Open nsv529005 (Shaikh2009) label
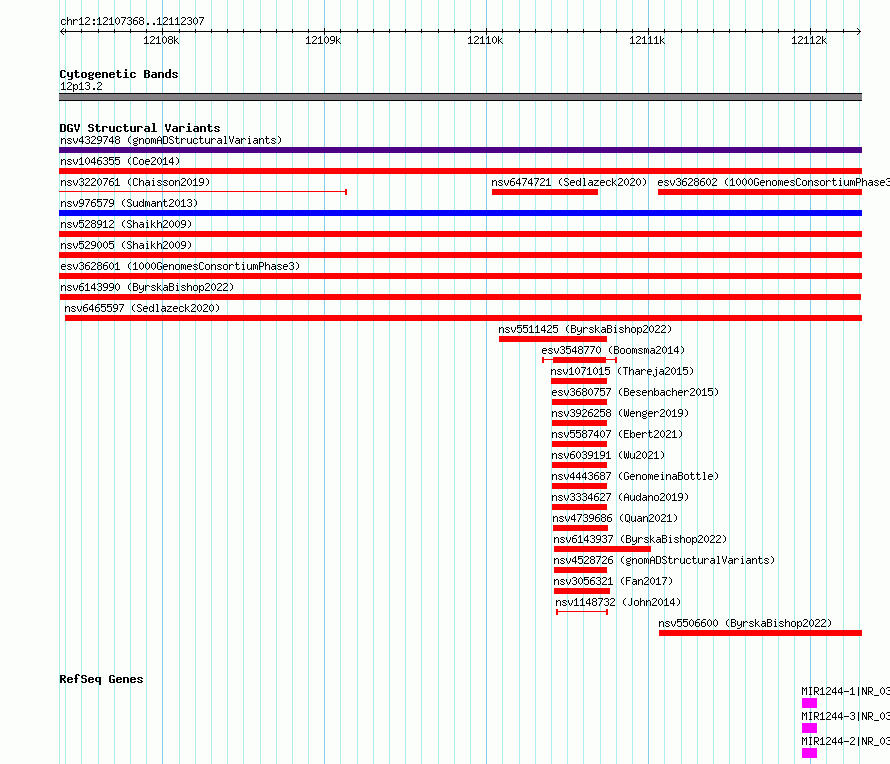The height and width of the screenshot is (764, 890). [x=126, y=245]
